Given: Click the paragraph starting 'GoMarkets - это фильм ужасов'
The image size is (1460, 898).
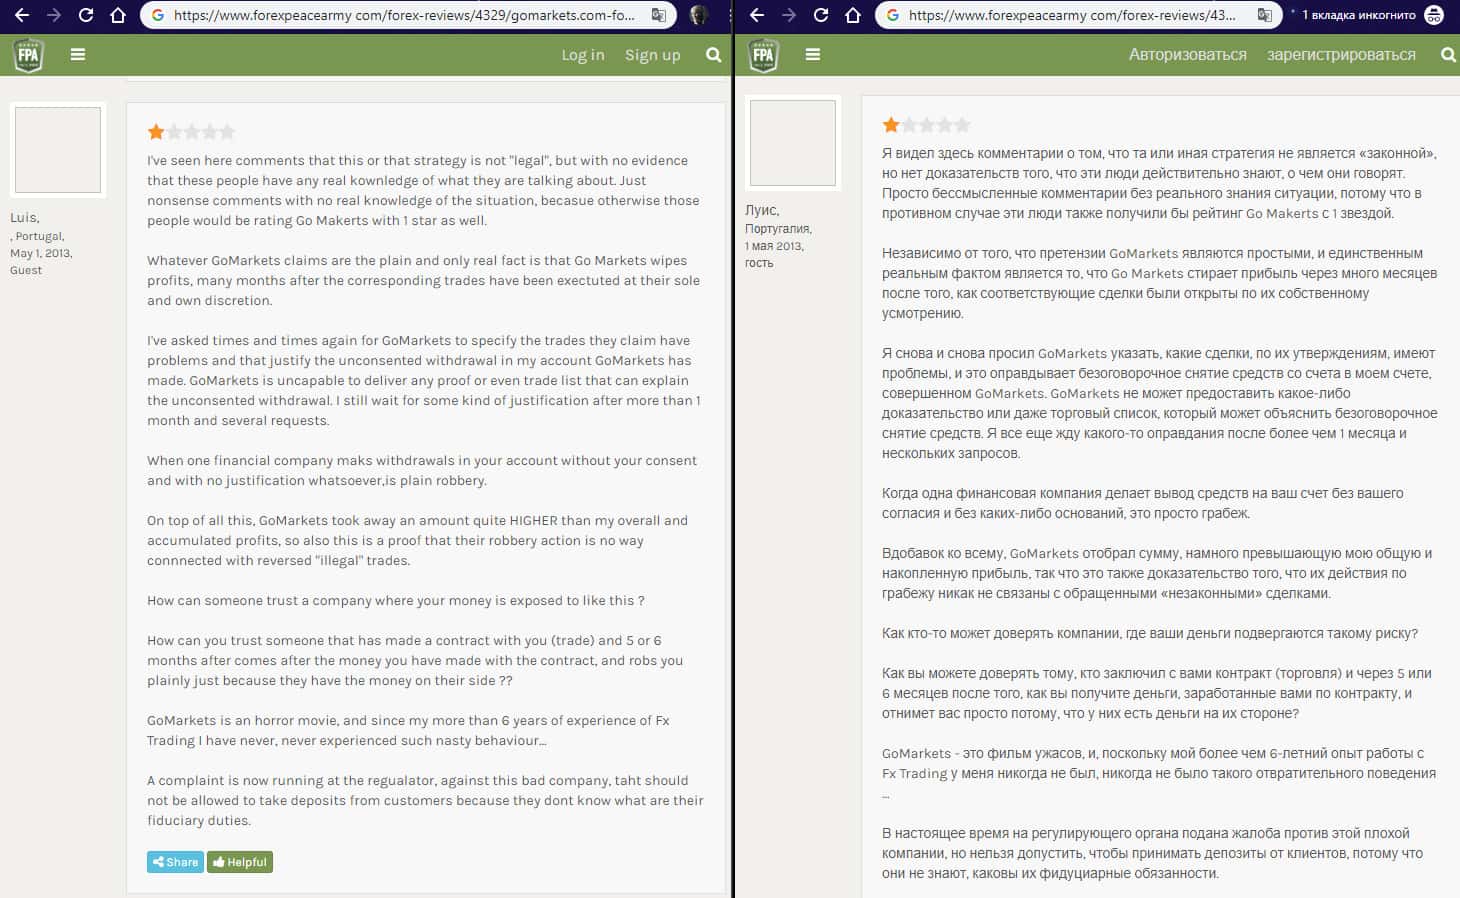Looking at the screenshot, I should [1159, 774].
